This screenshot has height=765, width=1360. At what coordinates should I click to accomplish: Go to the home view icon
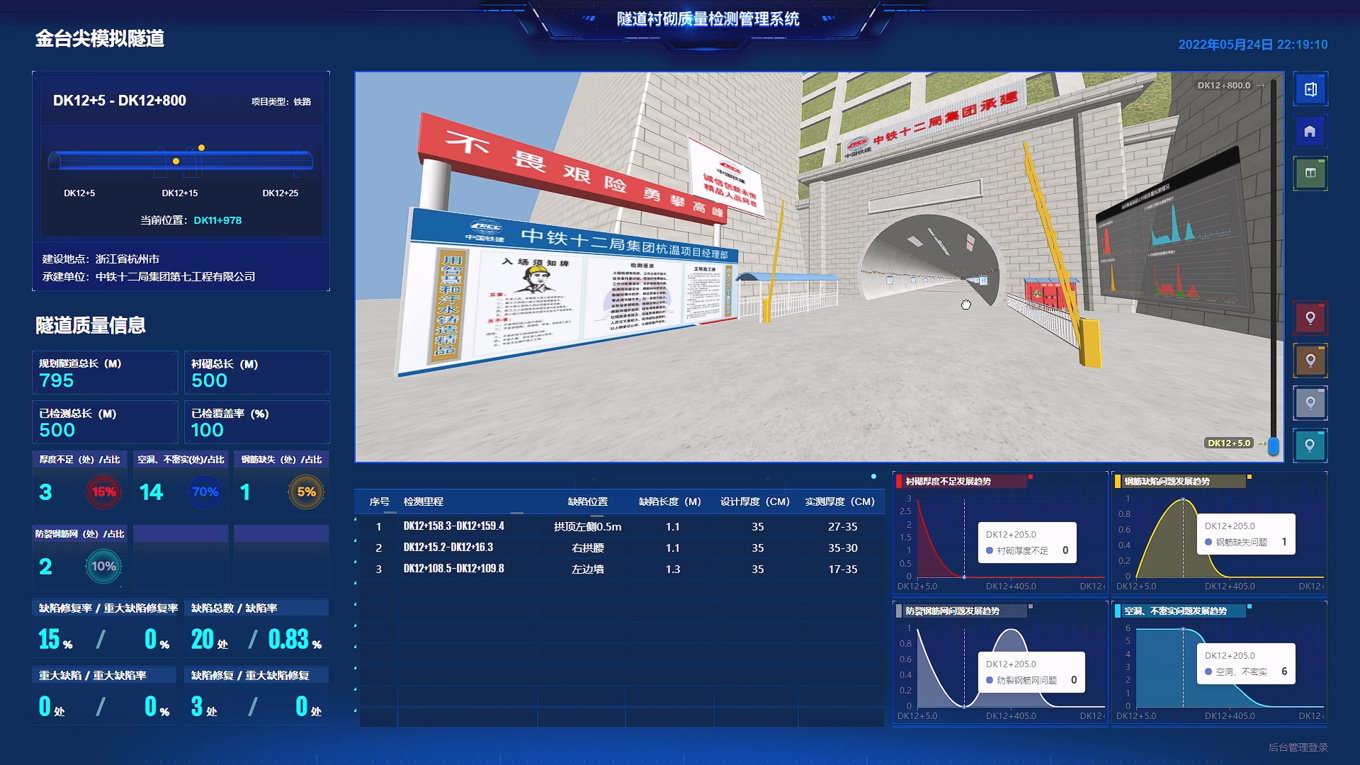pyautogui.click(x=1310, y=131)
